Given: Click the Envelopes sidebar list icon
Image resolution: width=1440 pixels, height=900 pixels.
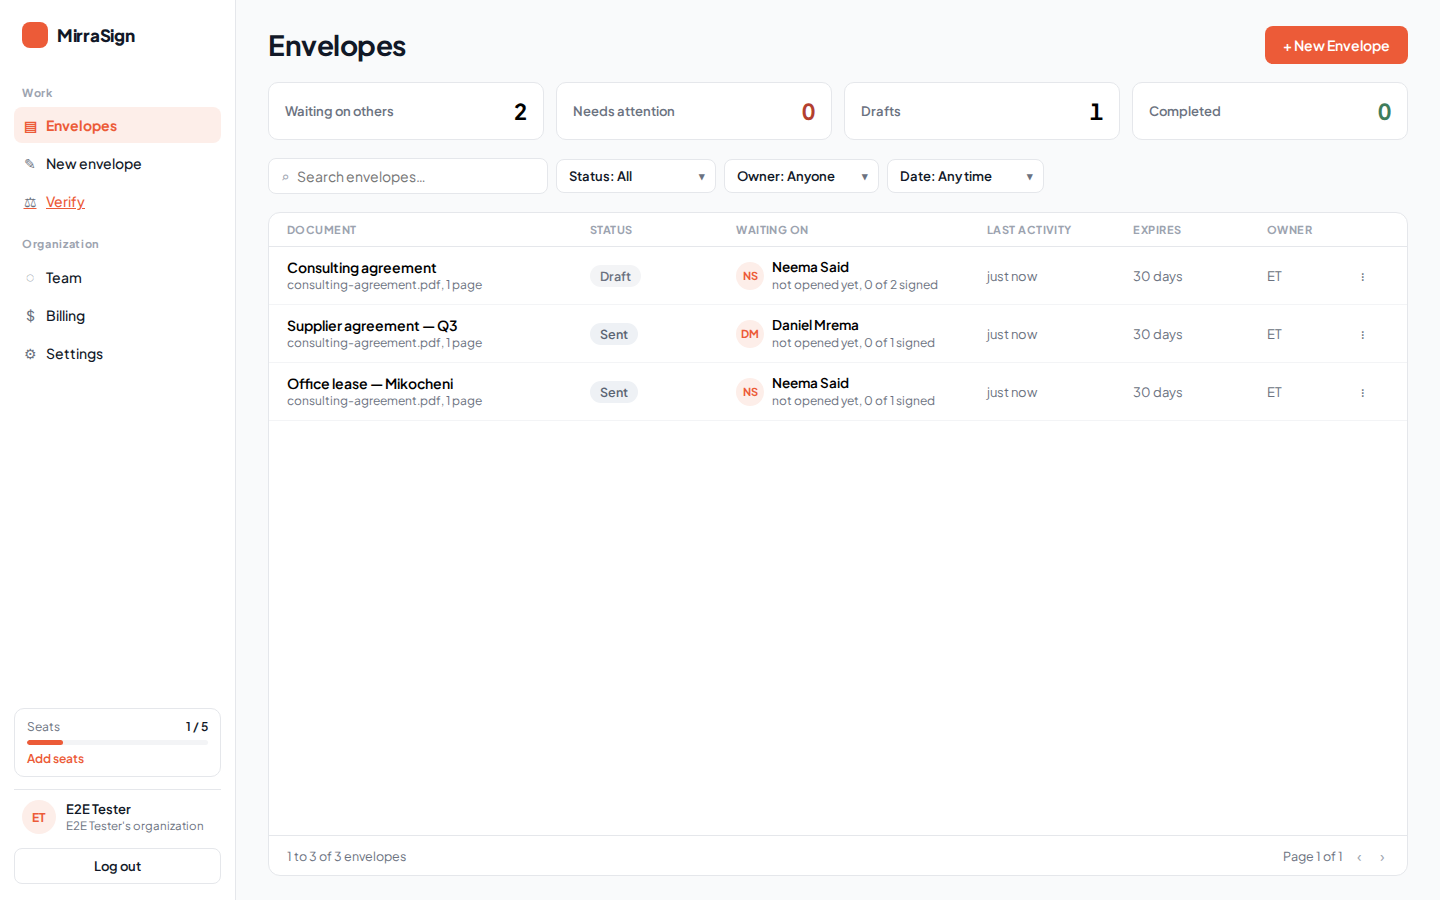Looking at the screenshot, I should pos(30,127).
